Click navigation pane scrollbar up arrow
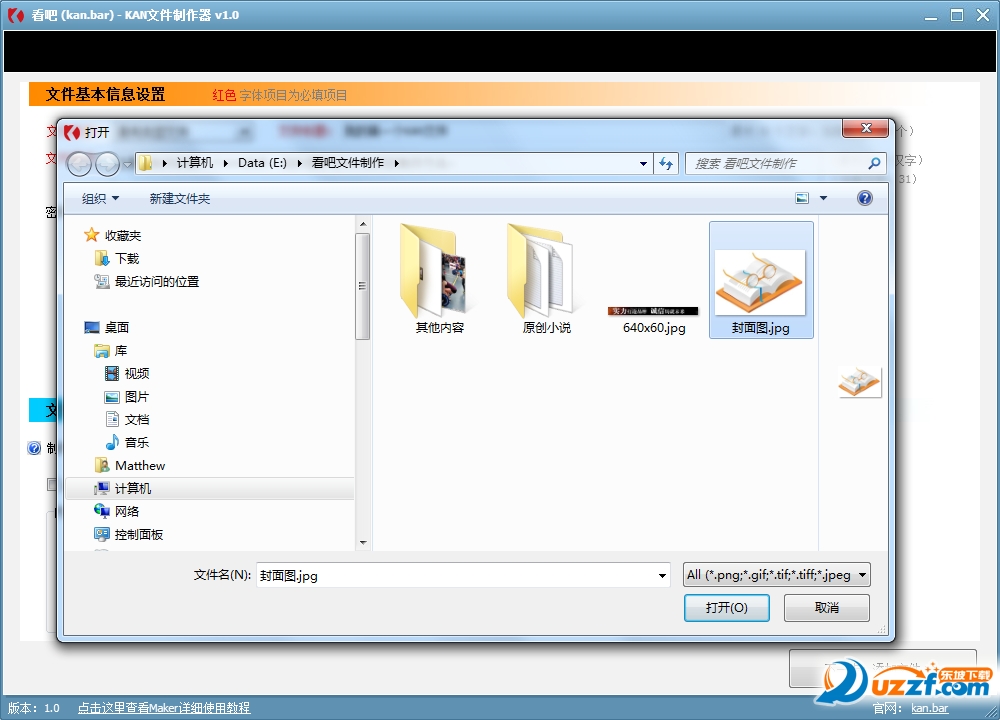The image size is (1000, 720). pyautogui.click(x=363, y=224)
